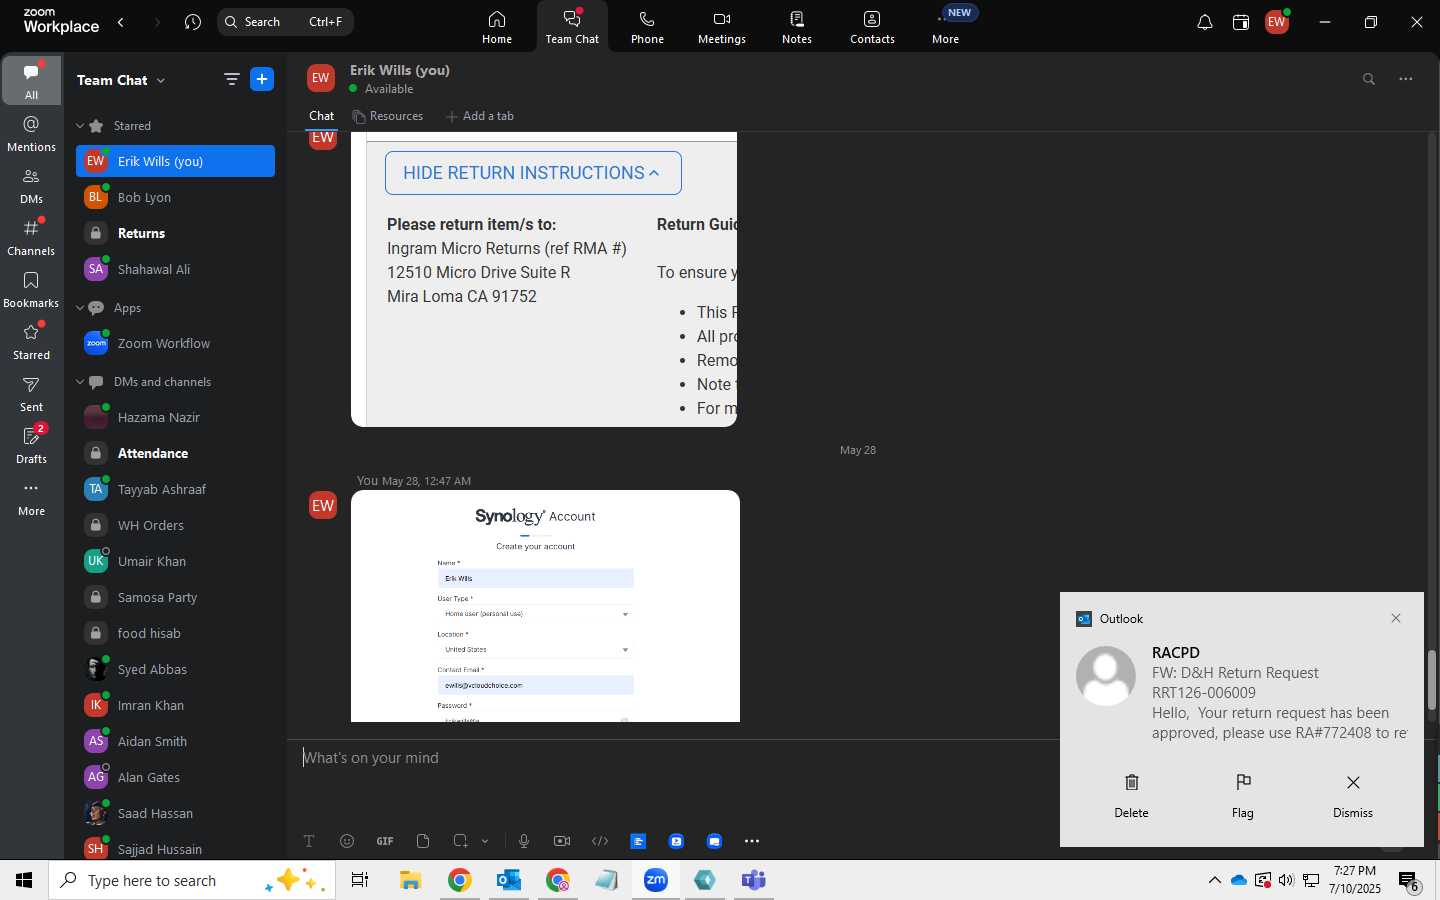Screen dimensions: 1440x900
Task: Switch to the Resources tab
Action: coord(387,116)
